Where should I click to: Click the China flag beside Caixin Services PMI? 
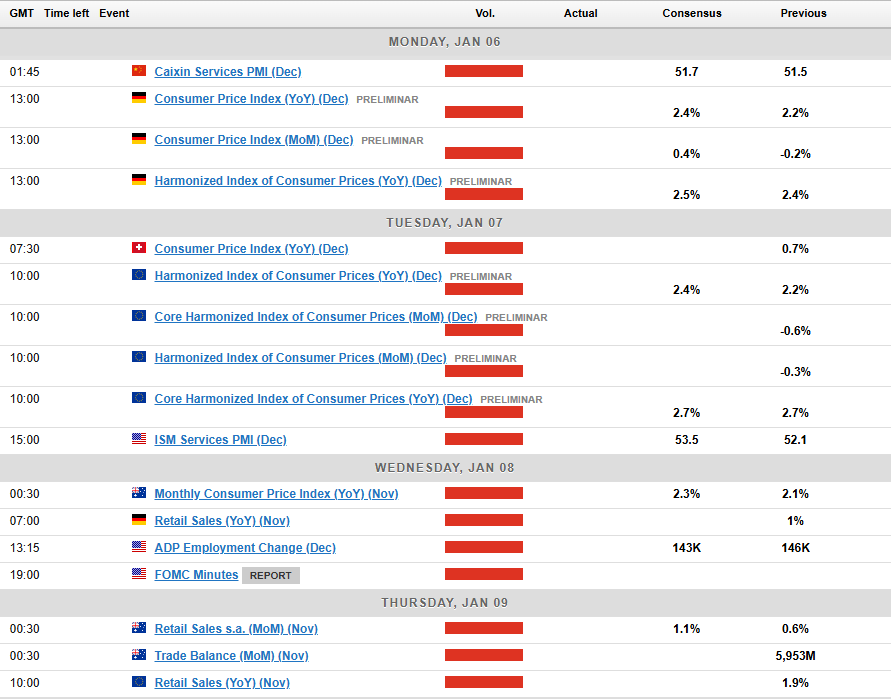point(139,71)
